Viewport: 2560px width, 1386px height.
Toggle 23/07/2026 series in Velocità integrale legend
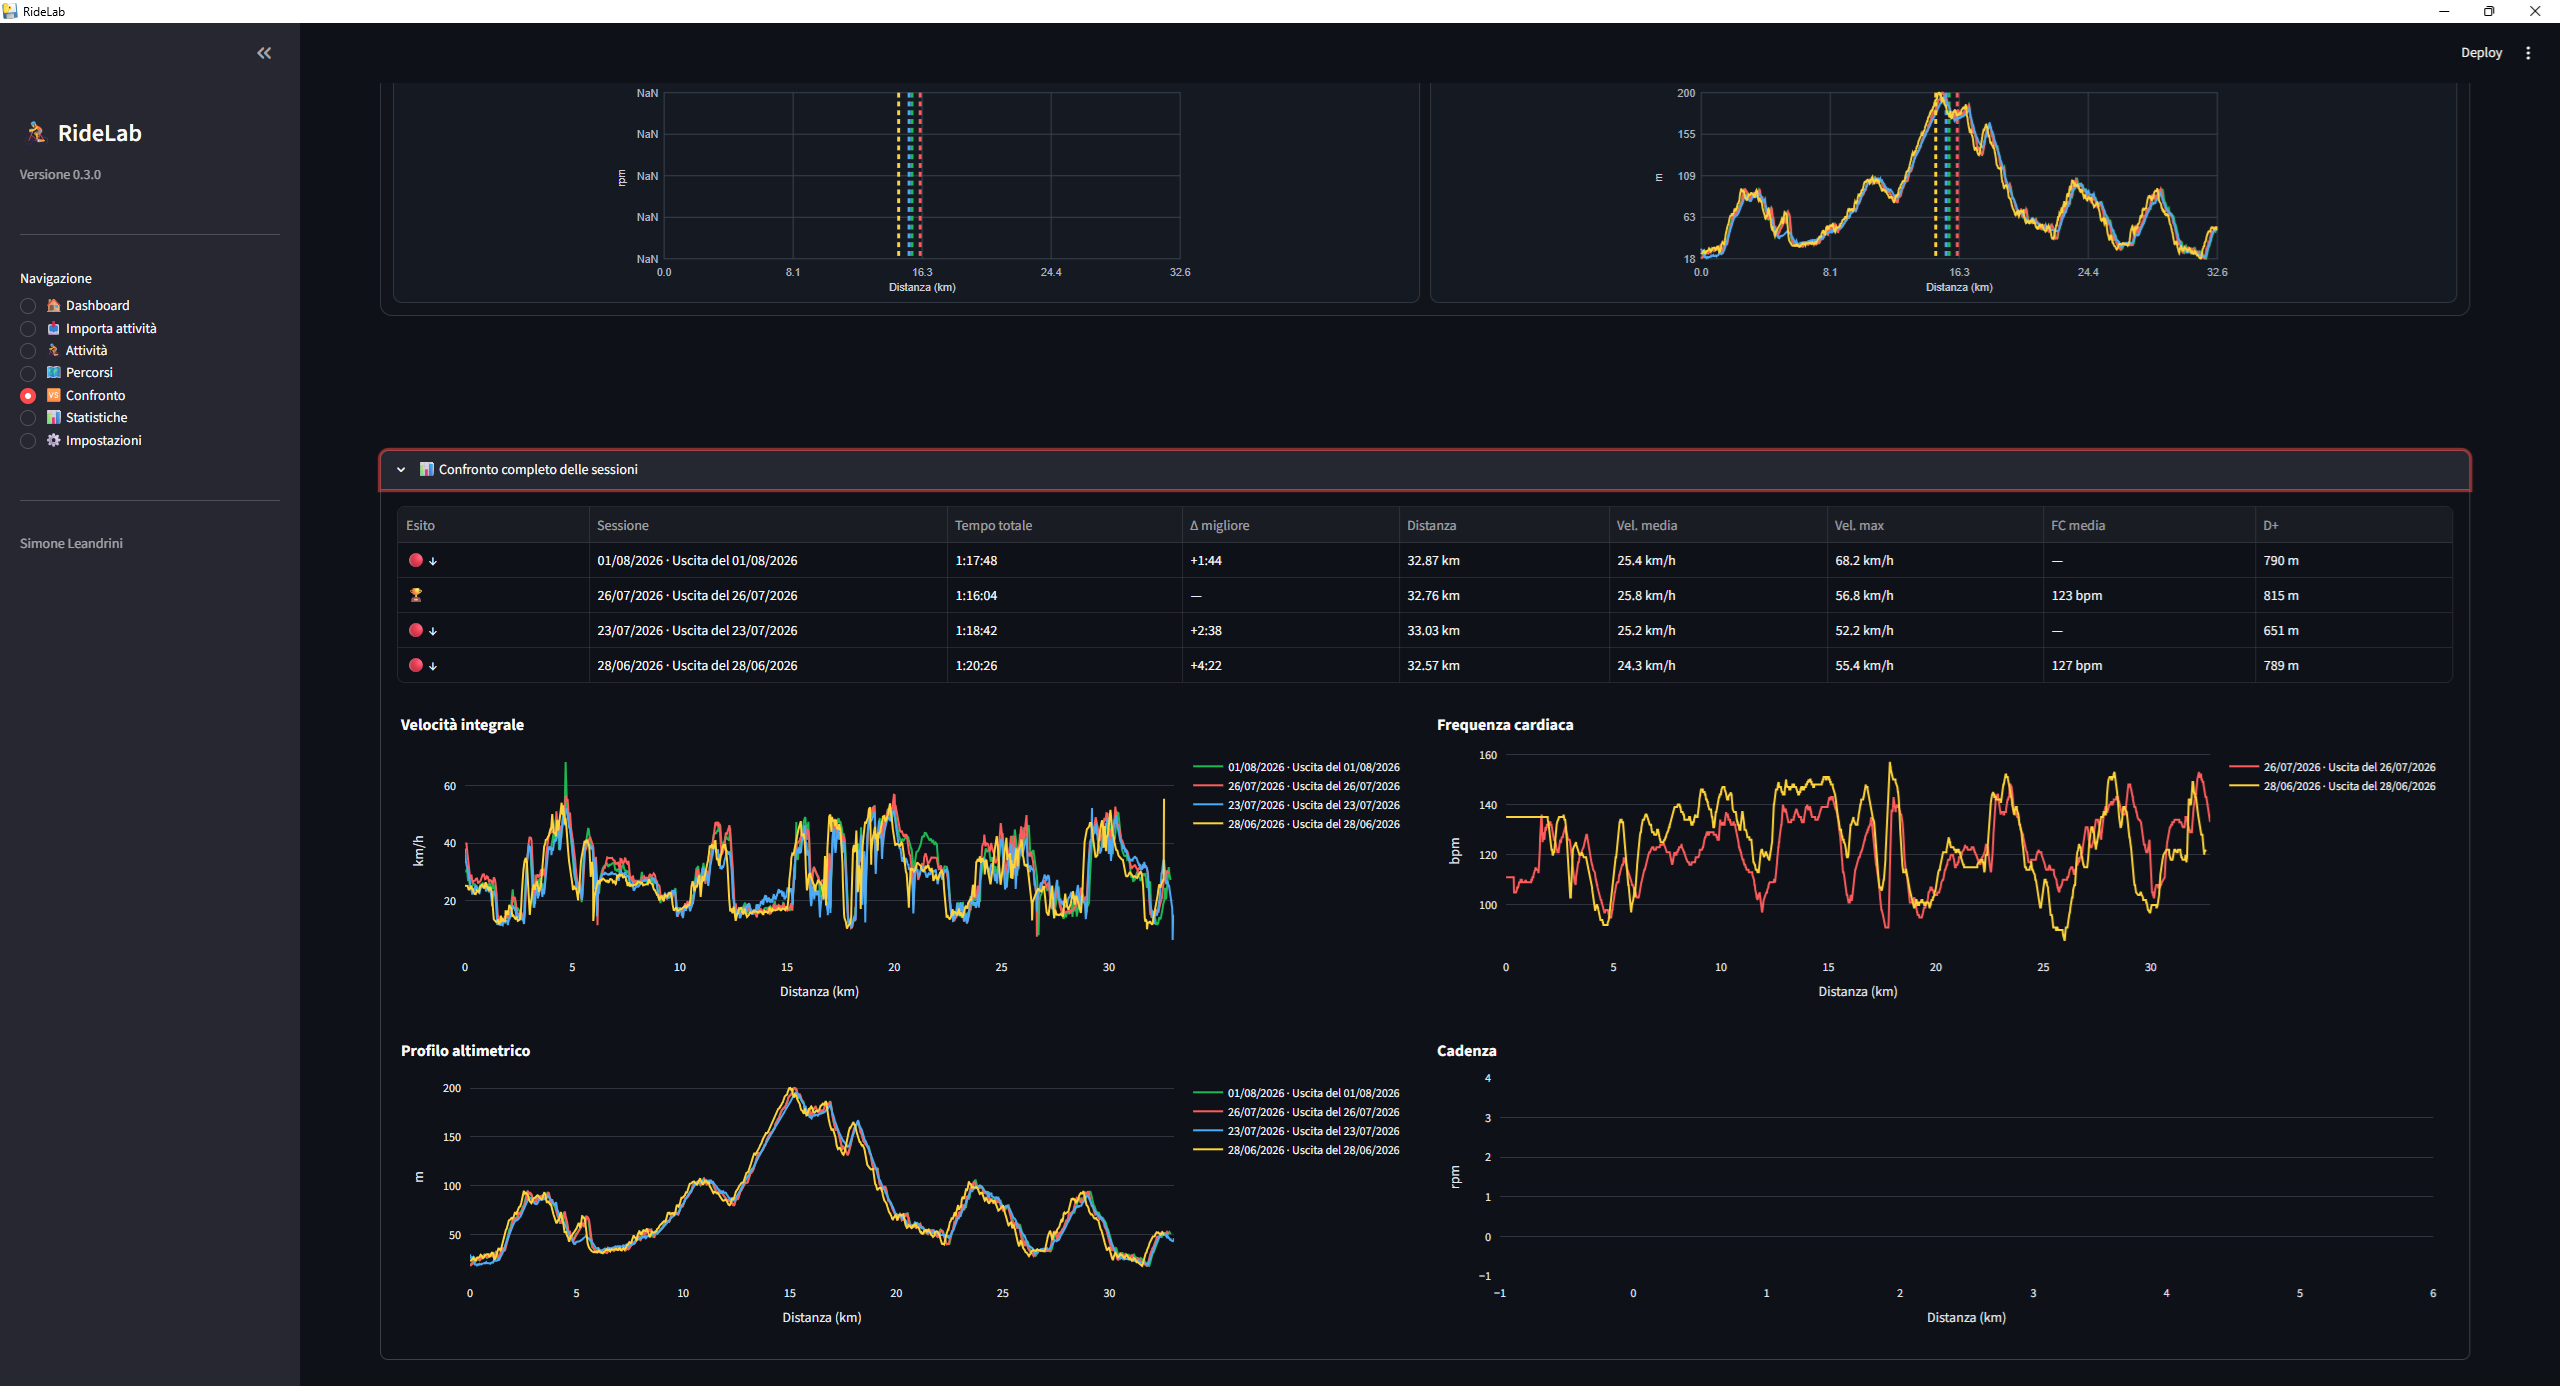(x=1296, y=805)
